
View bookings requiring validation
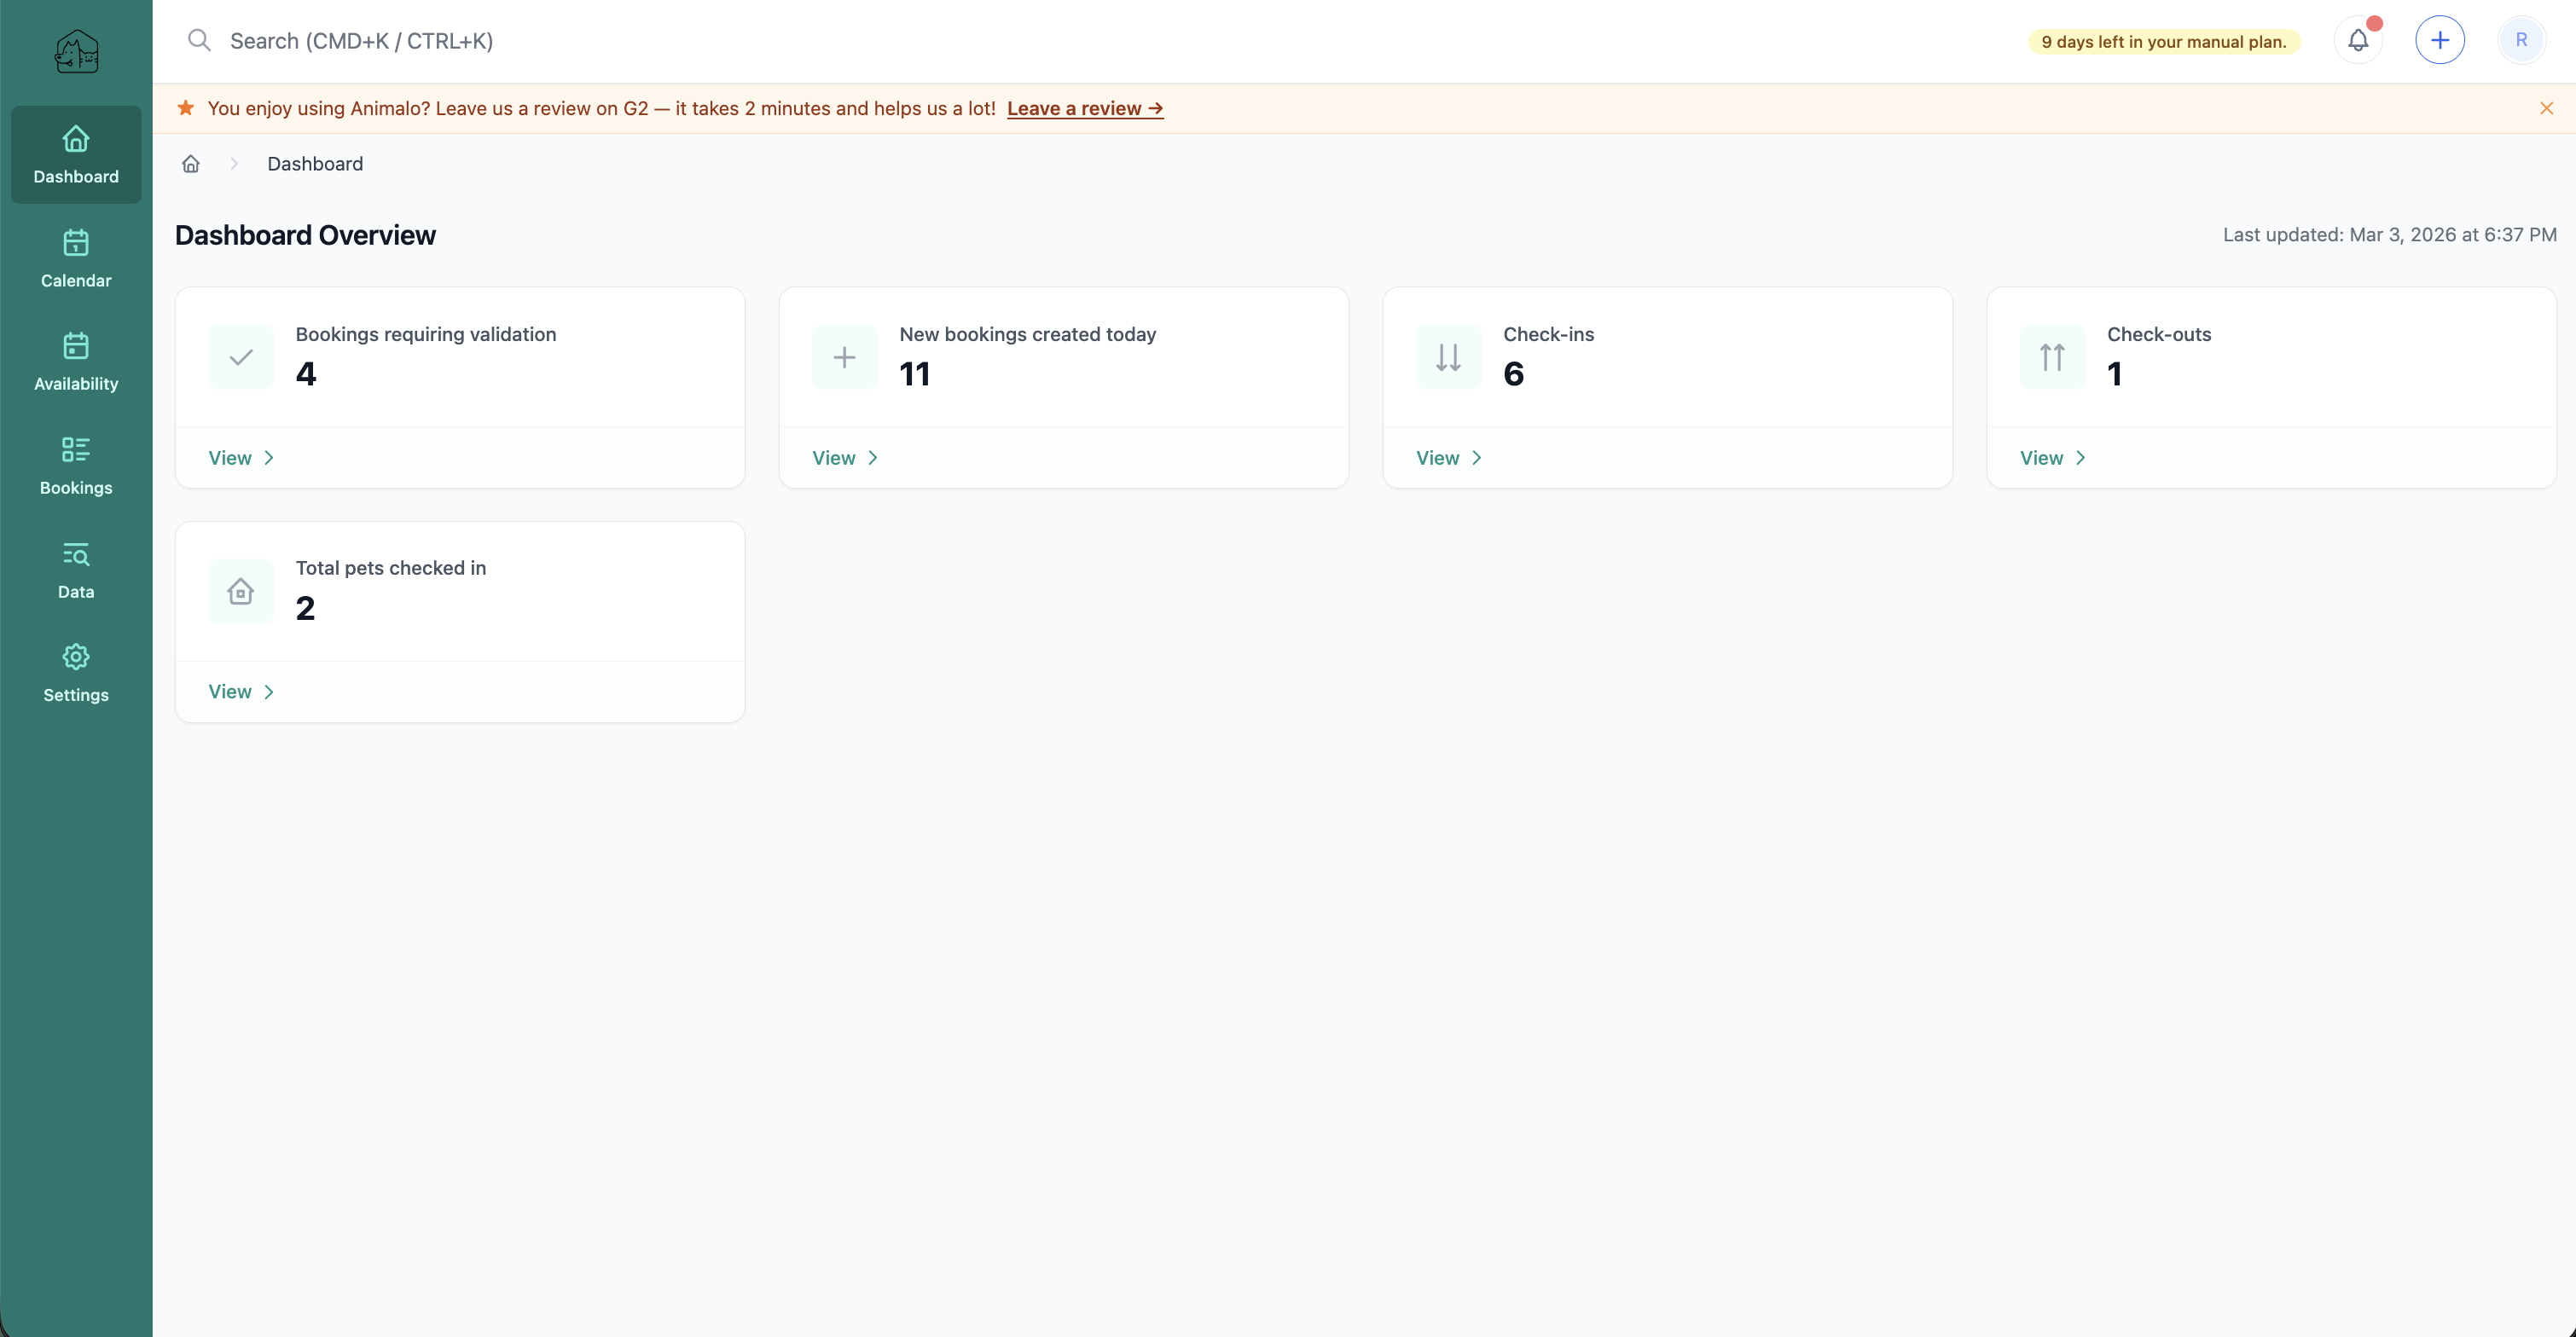tap(241, 458)
